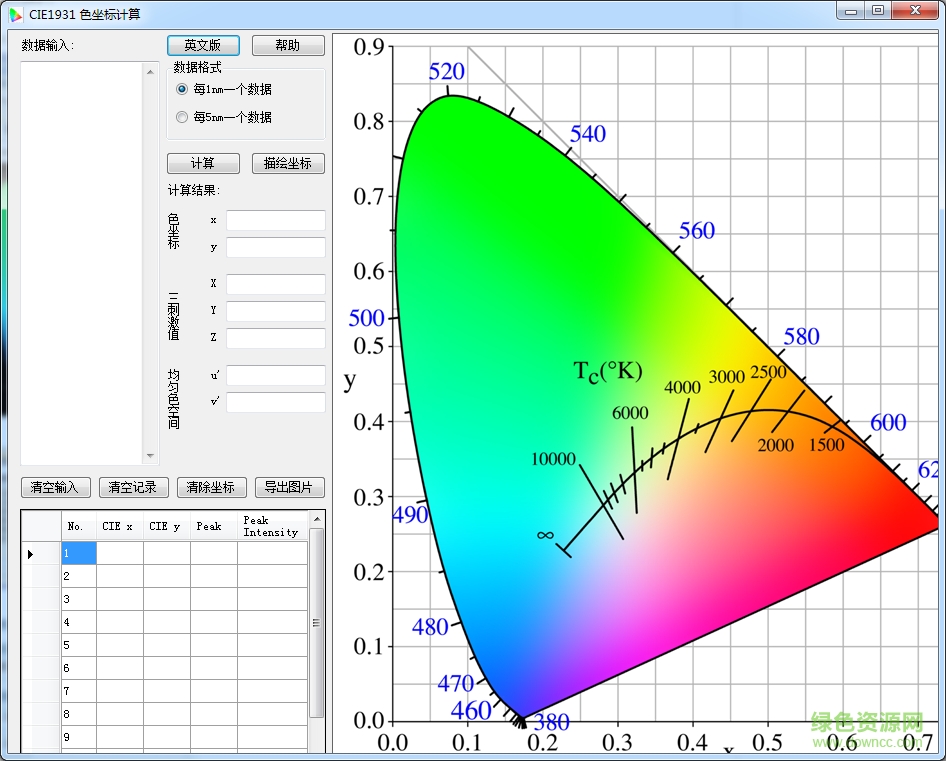The width and height of the screenshot is (946, 761).
Task: Select the 每1nm一个数据 radio option
Action: tap(182, 89)
